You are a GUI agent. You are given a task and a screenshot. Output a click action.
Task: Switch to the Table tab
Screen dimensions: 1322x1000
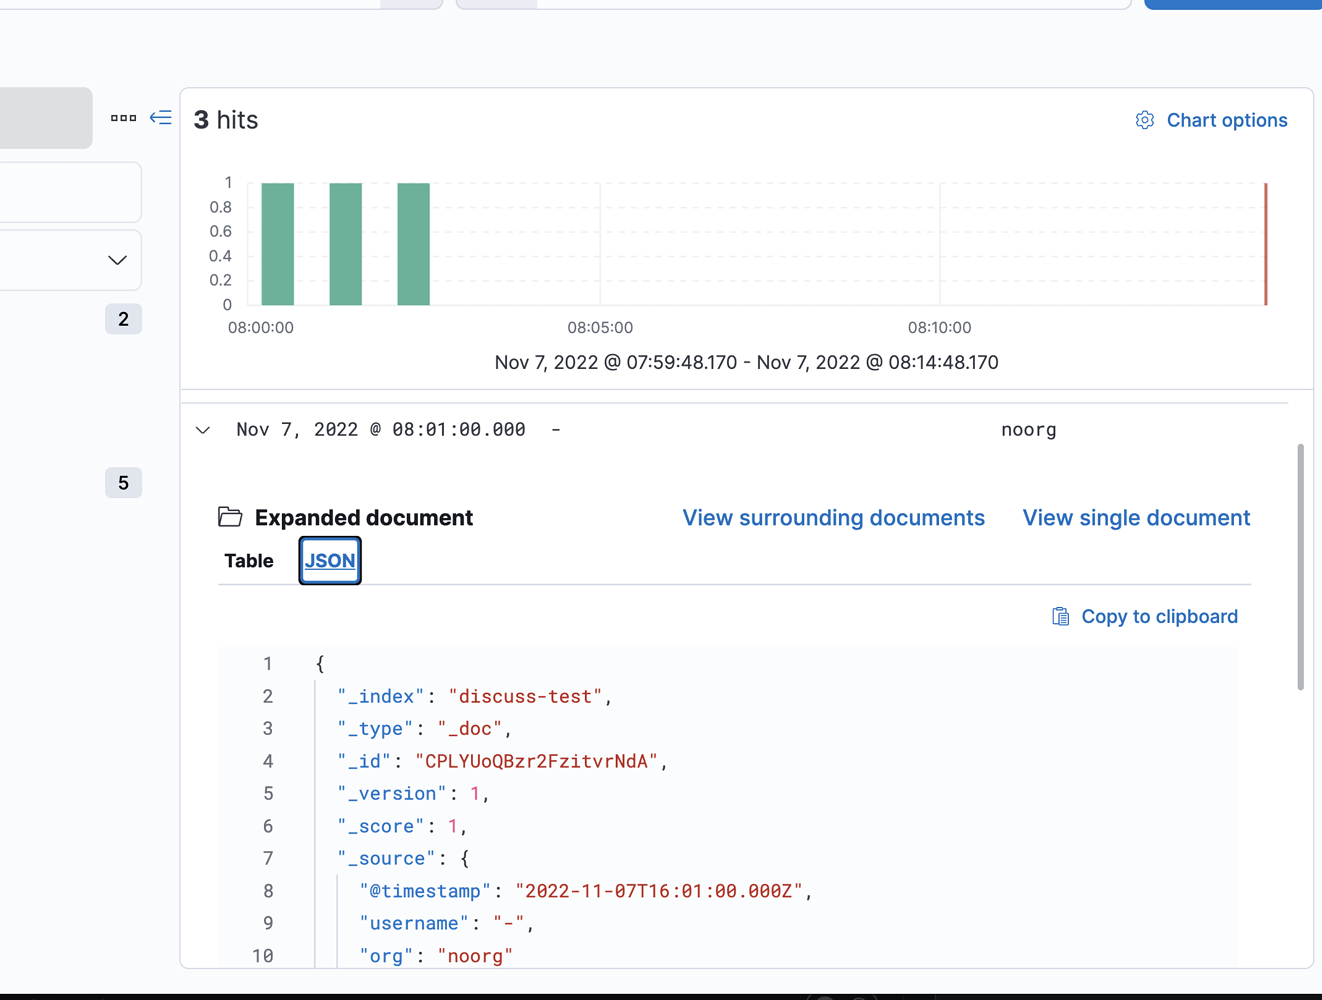pos(248,561)
